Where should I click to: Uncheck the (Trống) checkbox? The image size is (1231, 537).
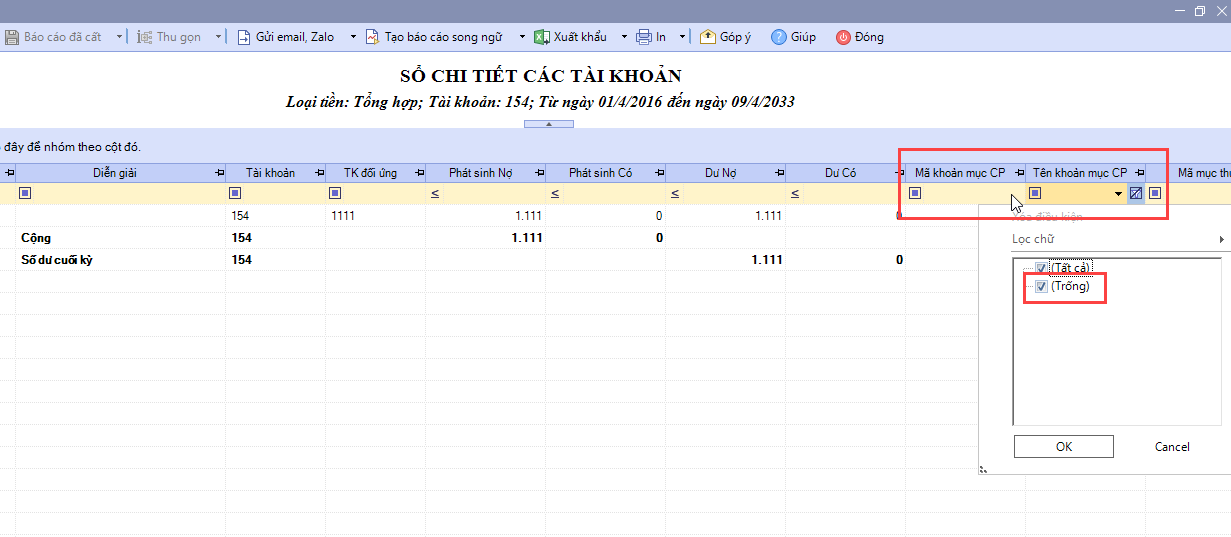[x=1042, y=287]
